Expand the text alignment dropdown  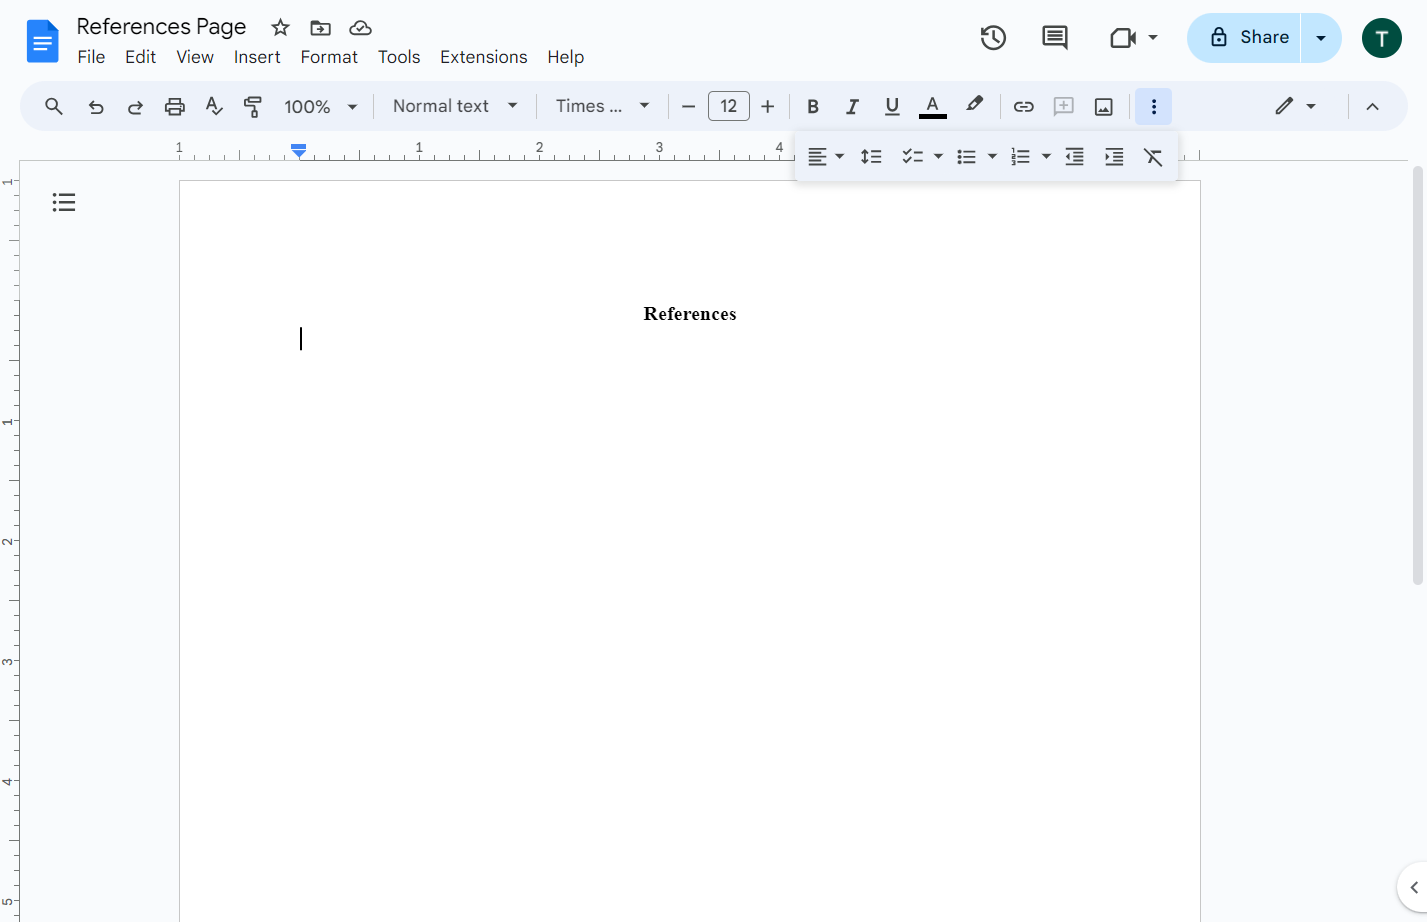point(826,157)
